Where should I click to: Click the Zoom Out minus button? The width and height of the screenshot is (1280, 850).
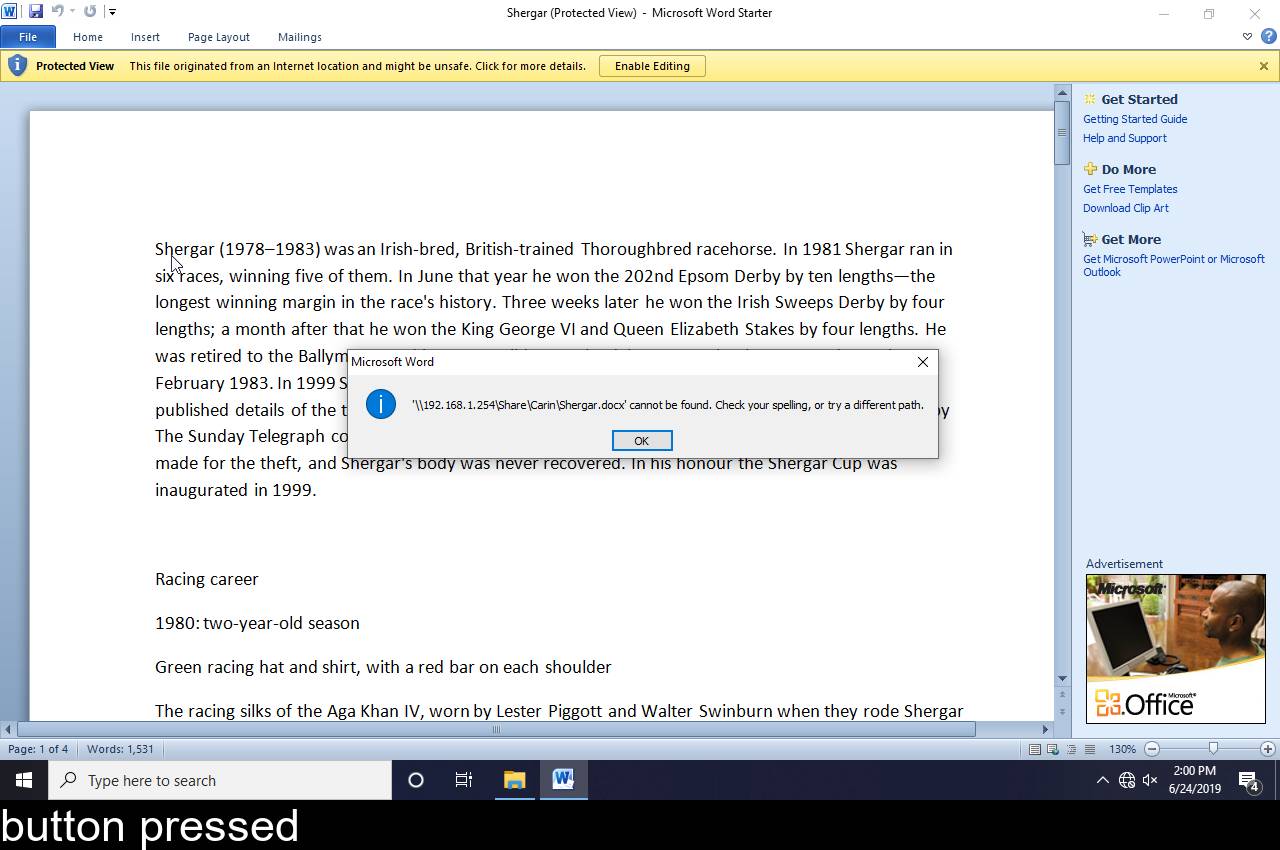pos(1152,749)
